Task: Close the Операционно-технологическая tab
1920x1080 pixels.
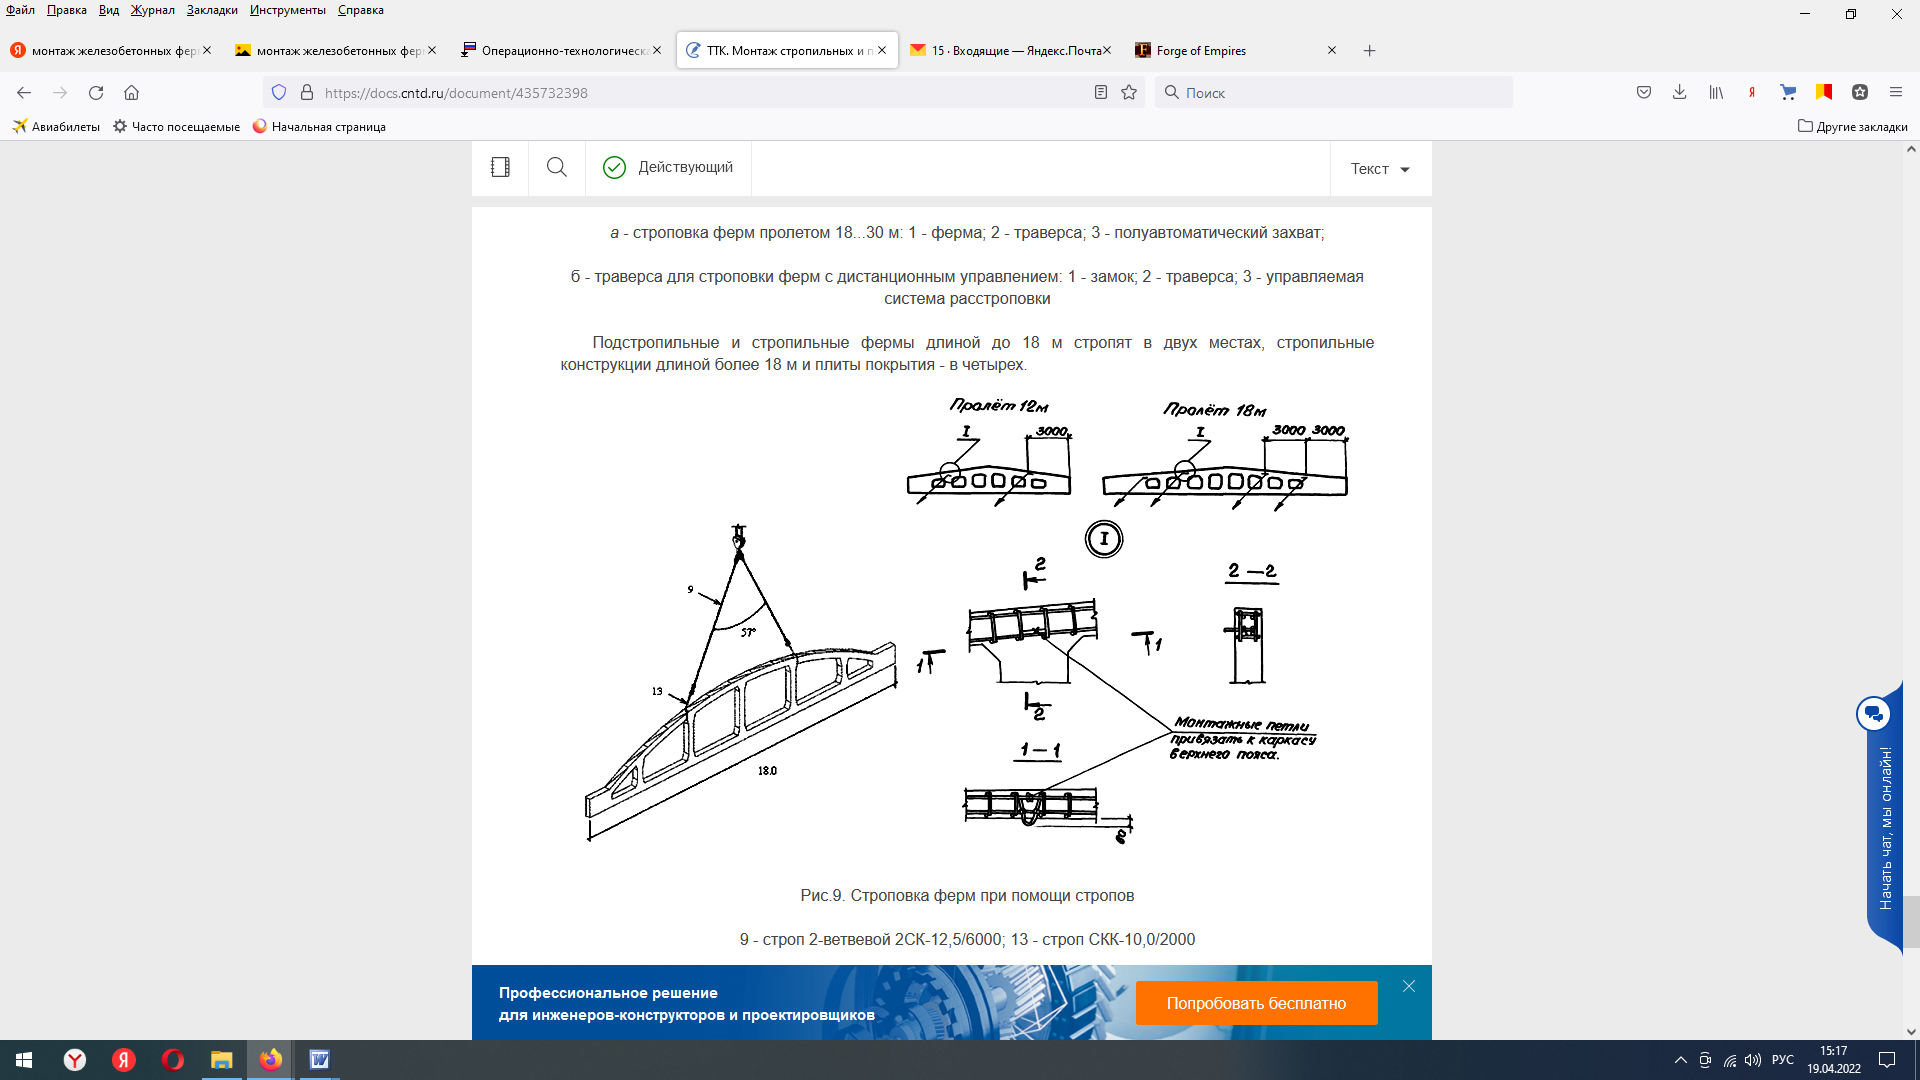Action: (657, 50)
